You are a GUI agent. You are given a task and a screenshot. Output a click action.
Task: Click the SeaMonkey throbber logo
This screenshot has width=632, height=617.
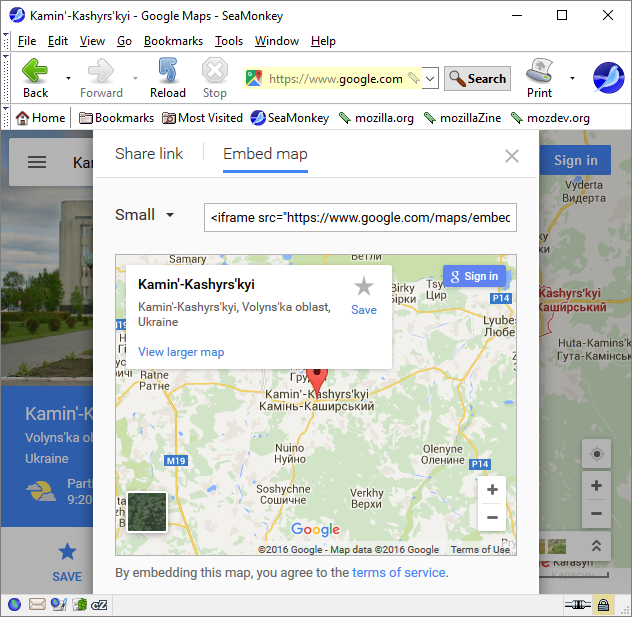pos(608,78)
